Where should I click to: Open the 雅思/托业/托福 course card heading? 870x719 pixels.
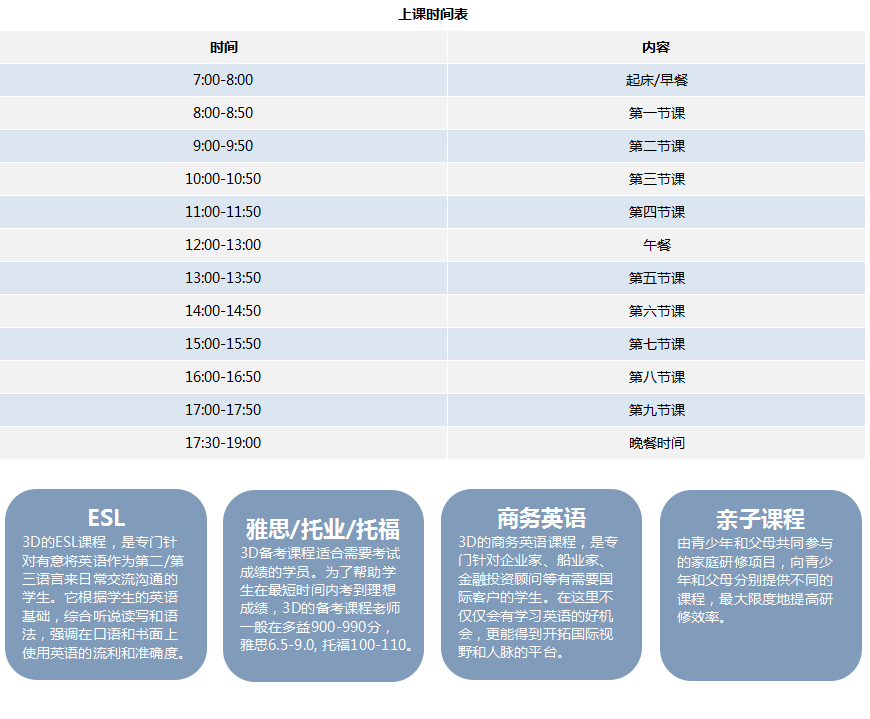(323, 529)
